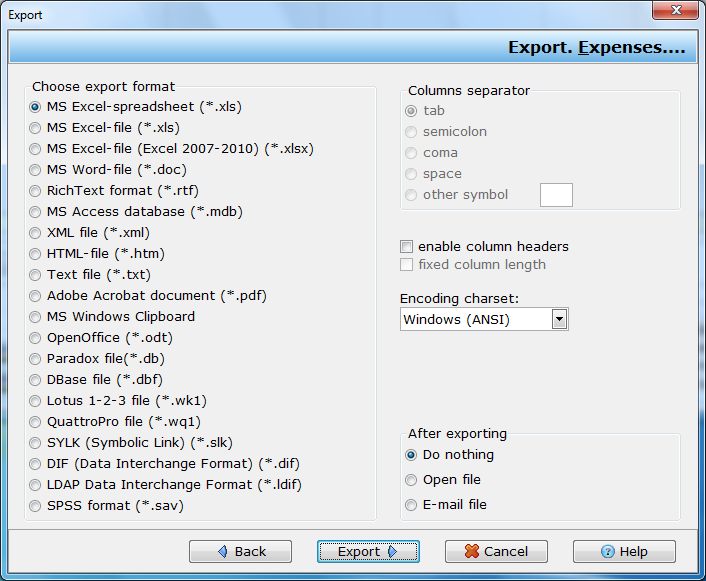This screenshot has height=581, width=706.
Task: Enable column headers checkbox
Action: coord(407,247)
